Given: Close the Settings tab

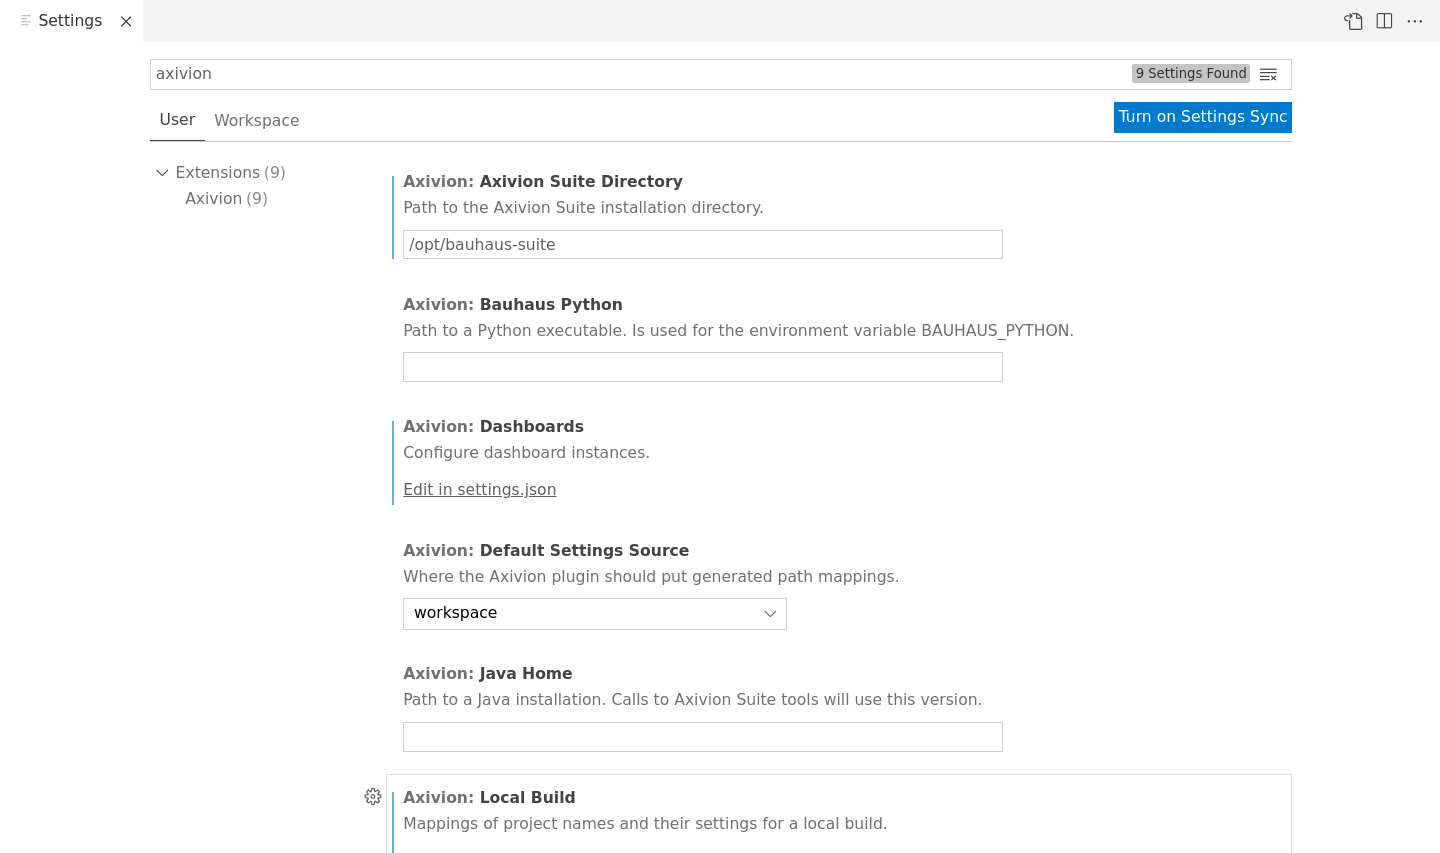Looking at the screenshot, I should [126, 21].
